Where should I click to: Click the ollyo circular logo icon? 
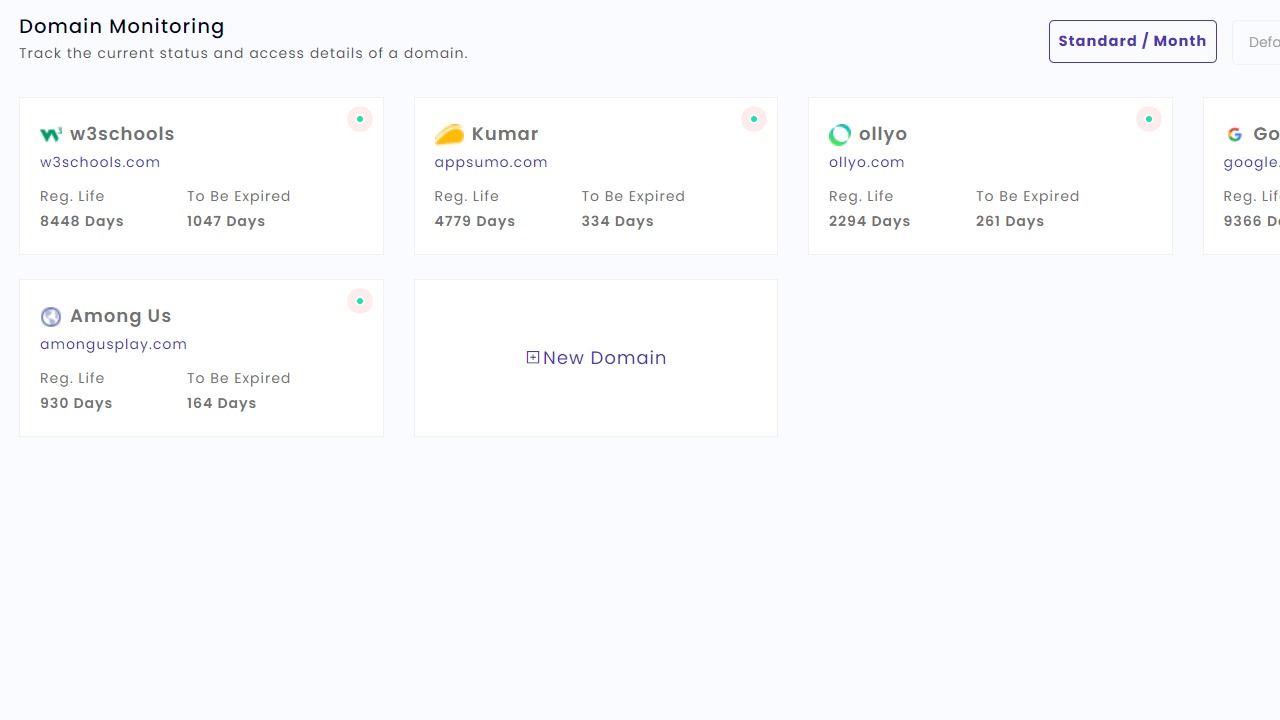pyautogui.click(x=840, y=134)
